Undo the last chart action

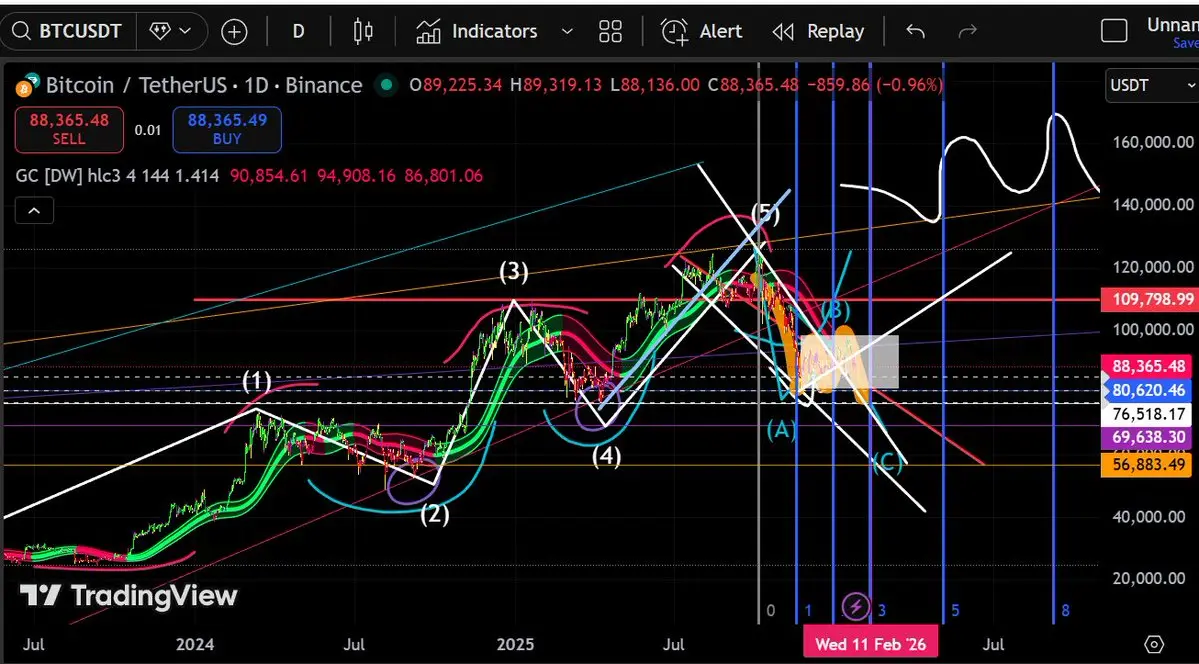tap(915, 31)
